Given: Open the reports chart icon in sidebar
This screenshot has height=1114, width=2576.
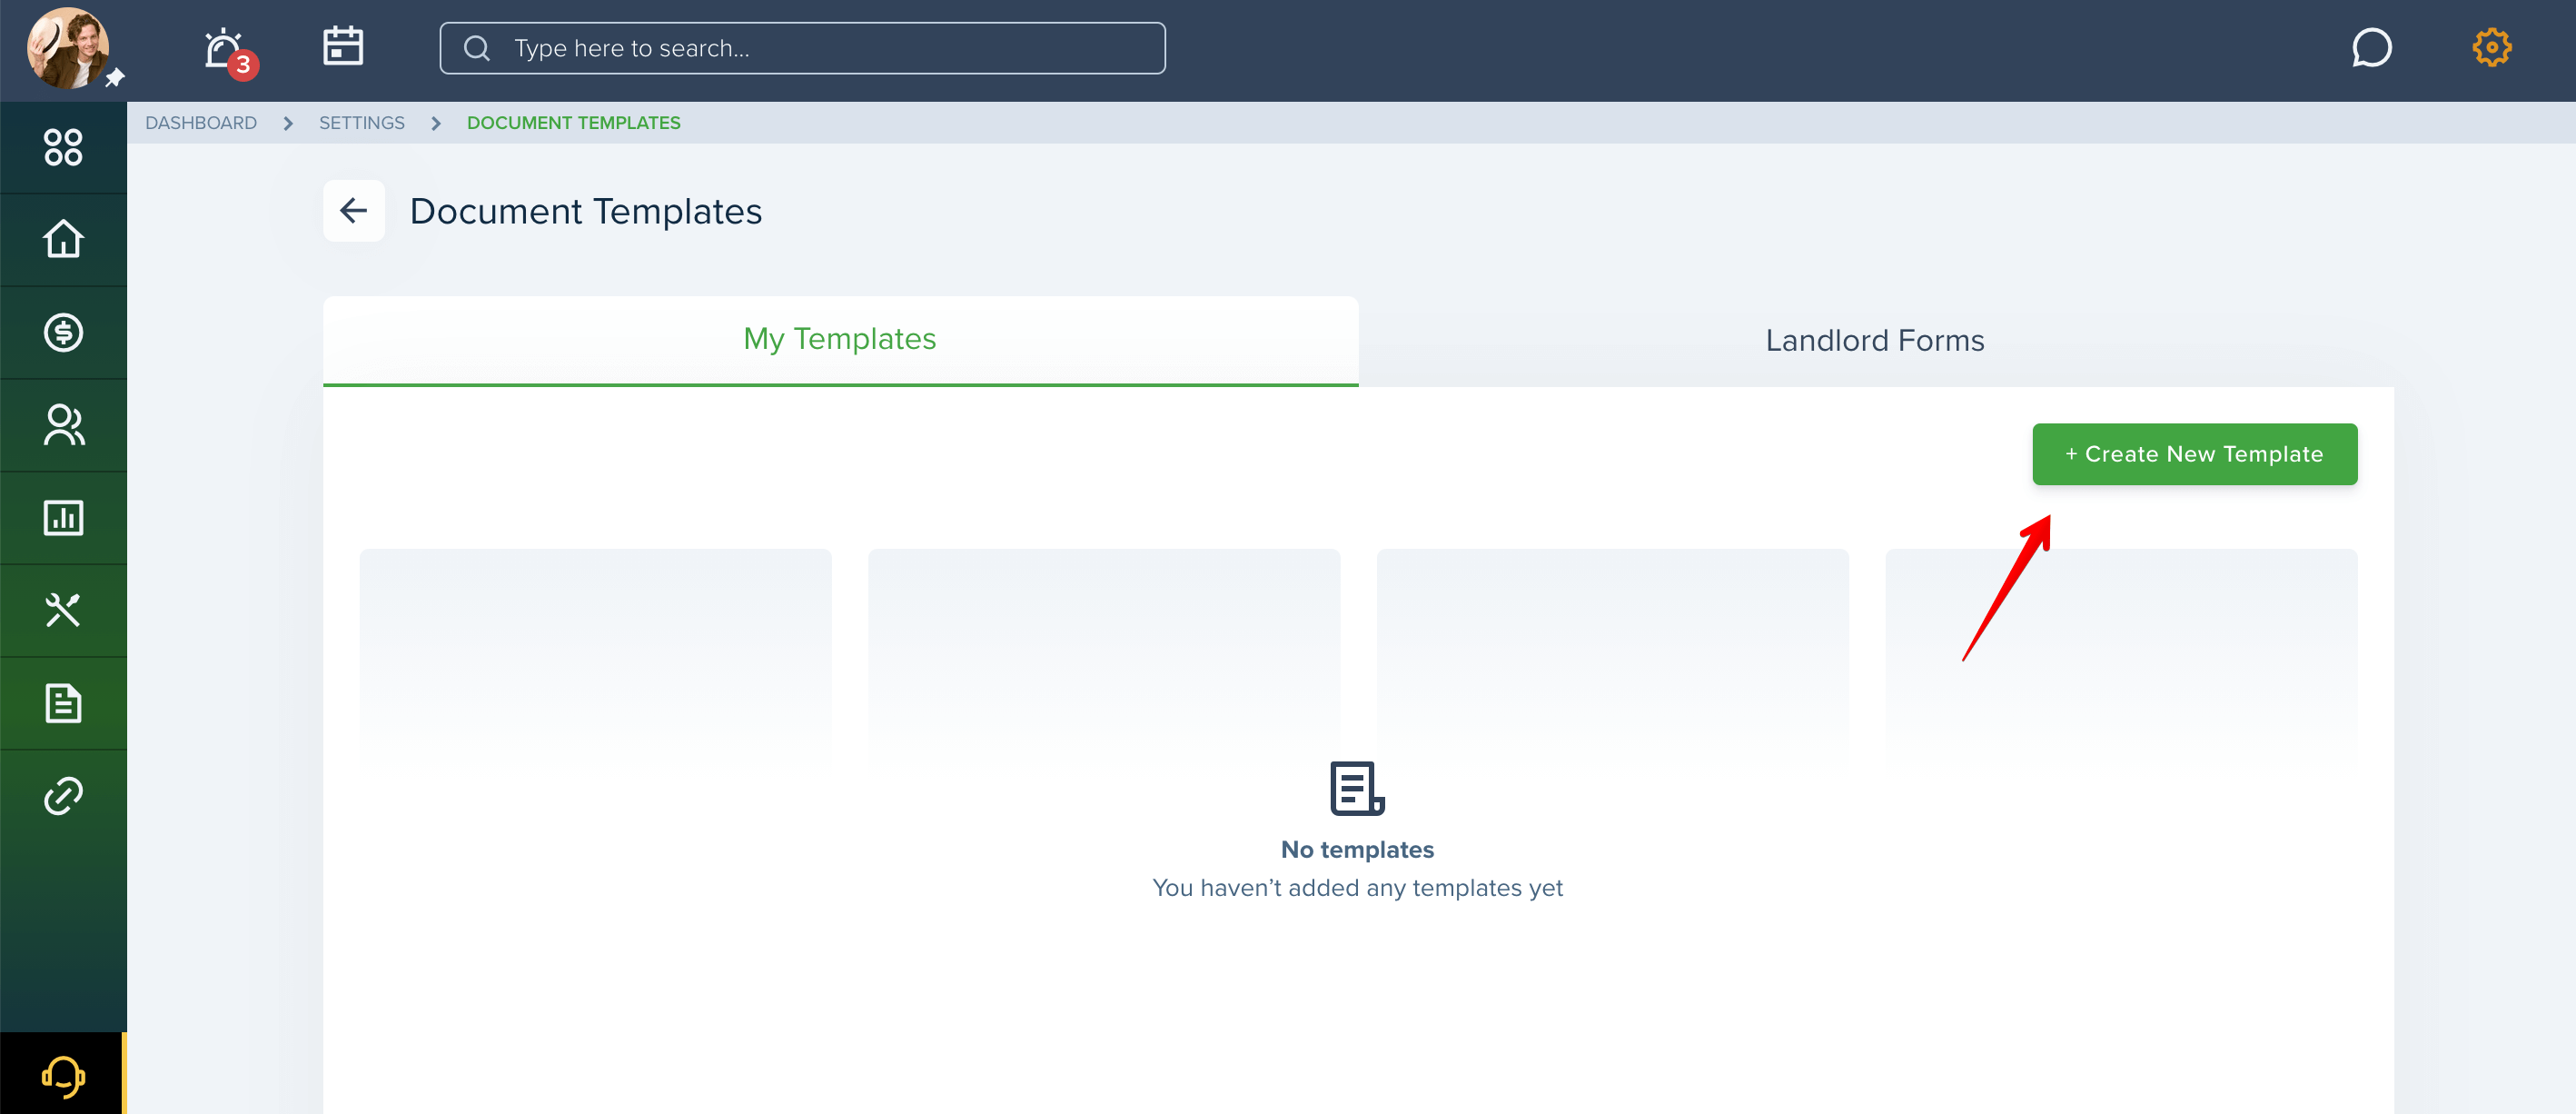Looking at the screenshot, I should 63,518.
